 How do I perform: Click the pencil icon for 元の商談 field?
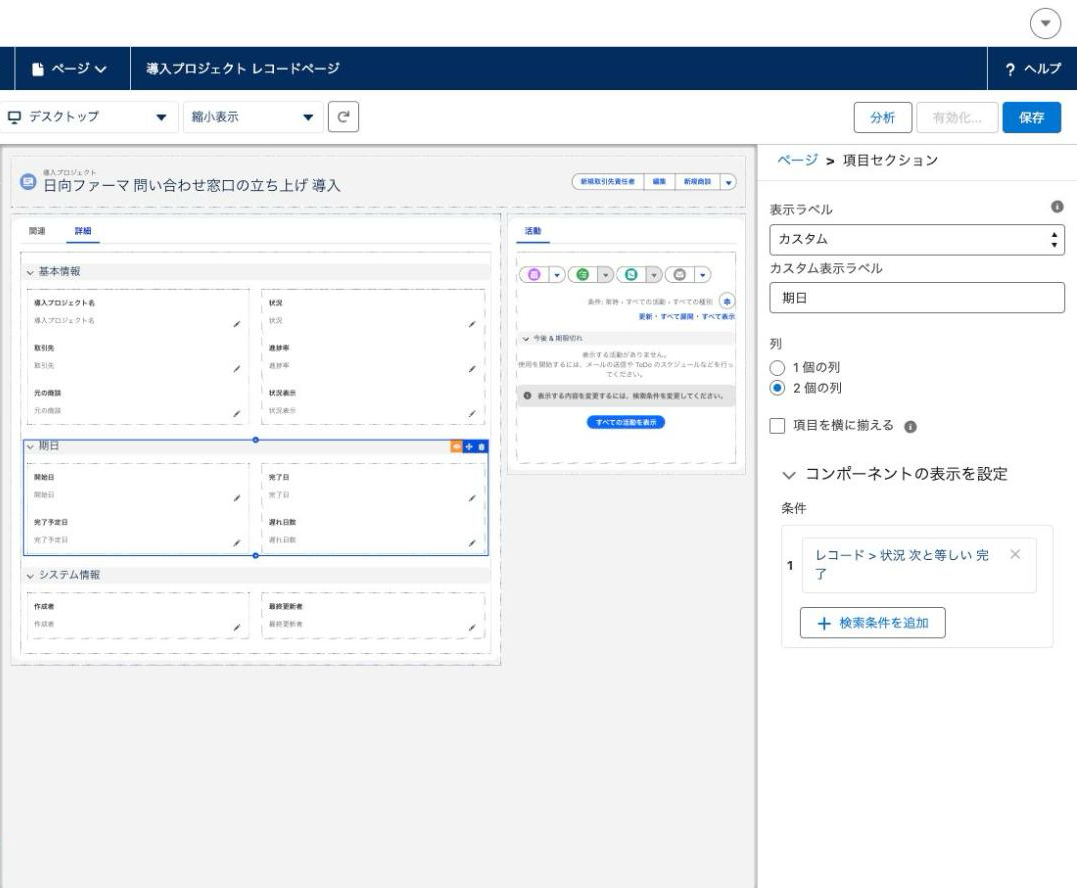coord(237,413)
